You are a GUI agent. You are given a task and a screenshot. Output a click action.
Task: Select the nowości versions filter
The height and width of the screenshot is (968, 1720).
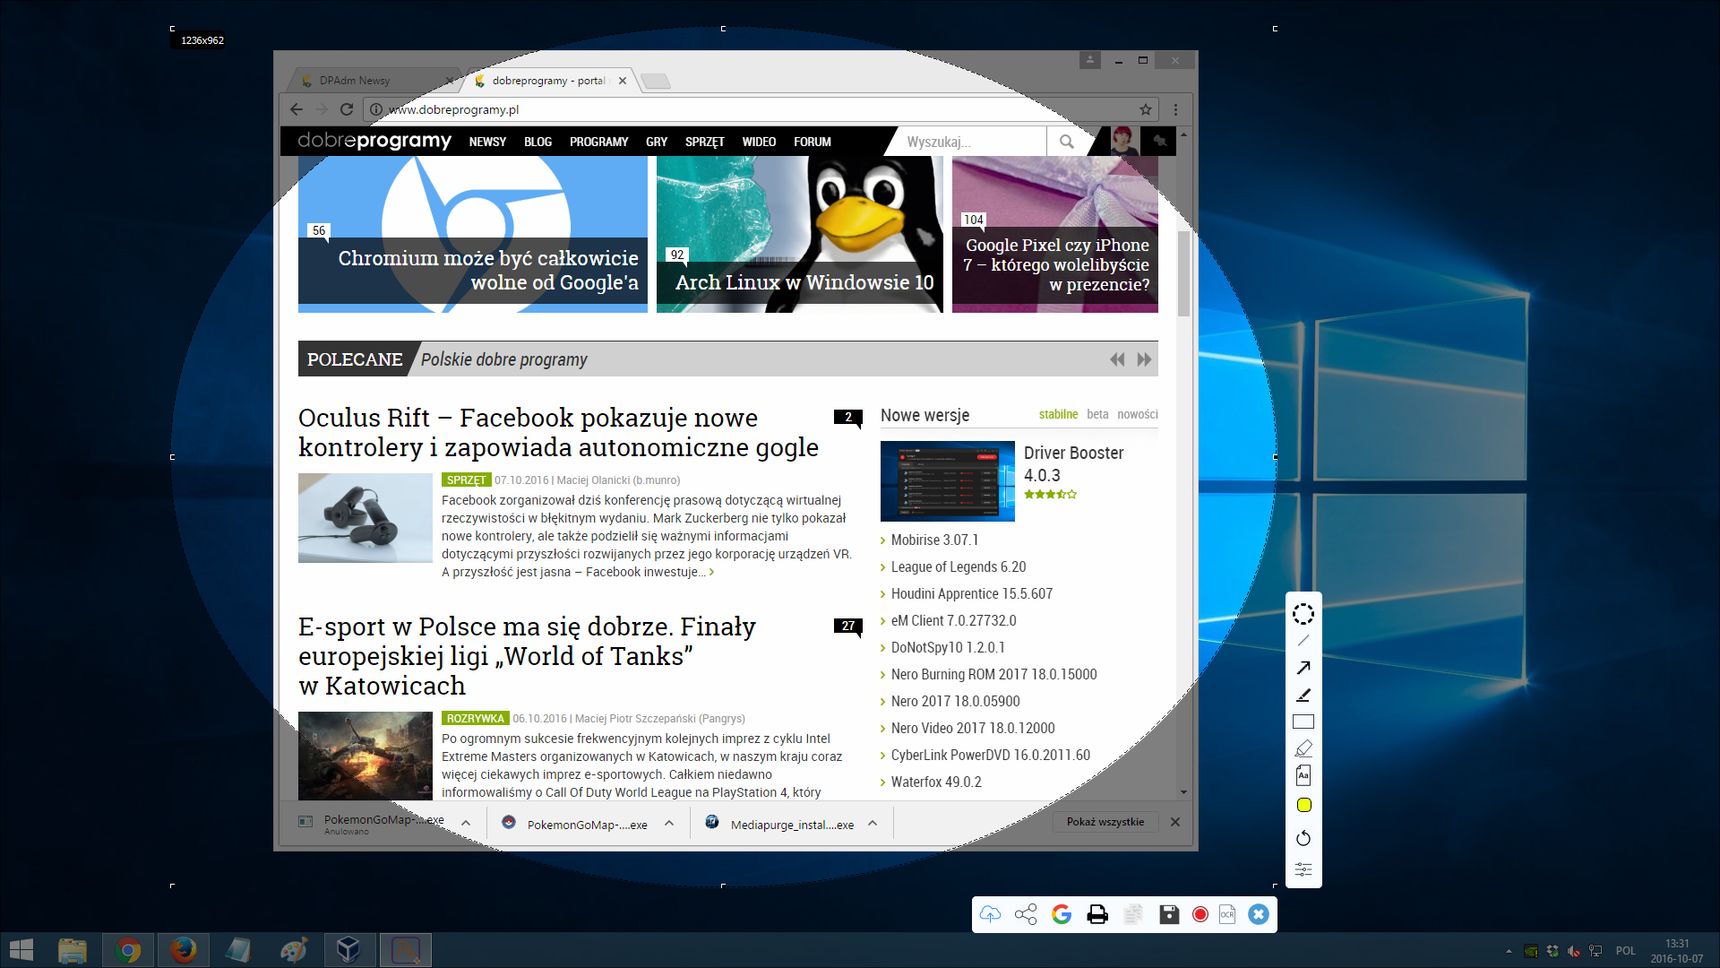[x=1138, y=414]
